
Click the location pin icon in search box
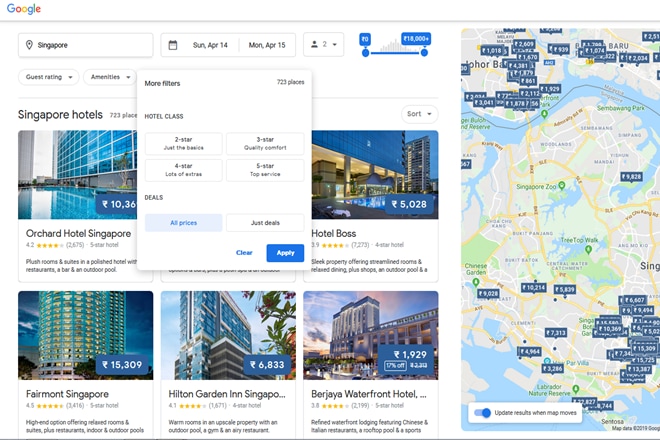point(29,45)
